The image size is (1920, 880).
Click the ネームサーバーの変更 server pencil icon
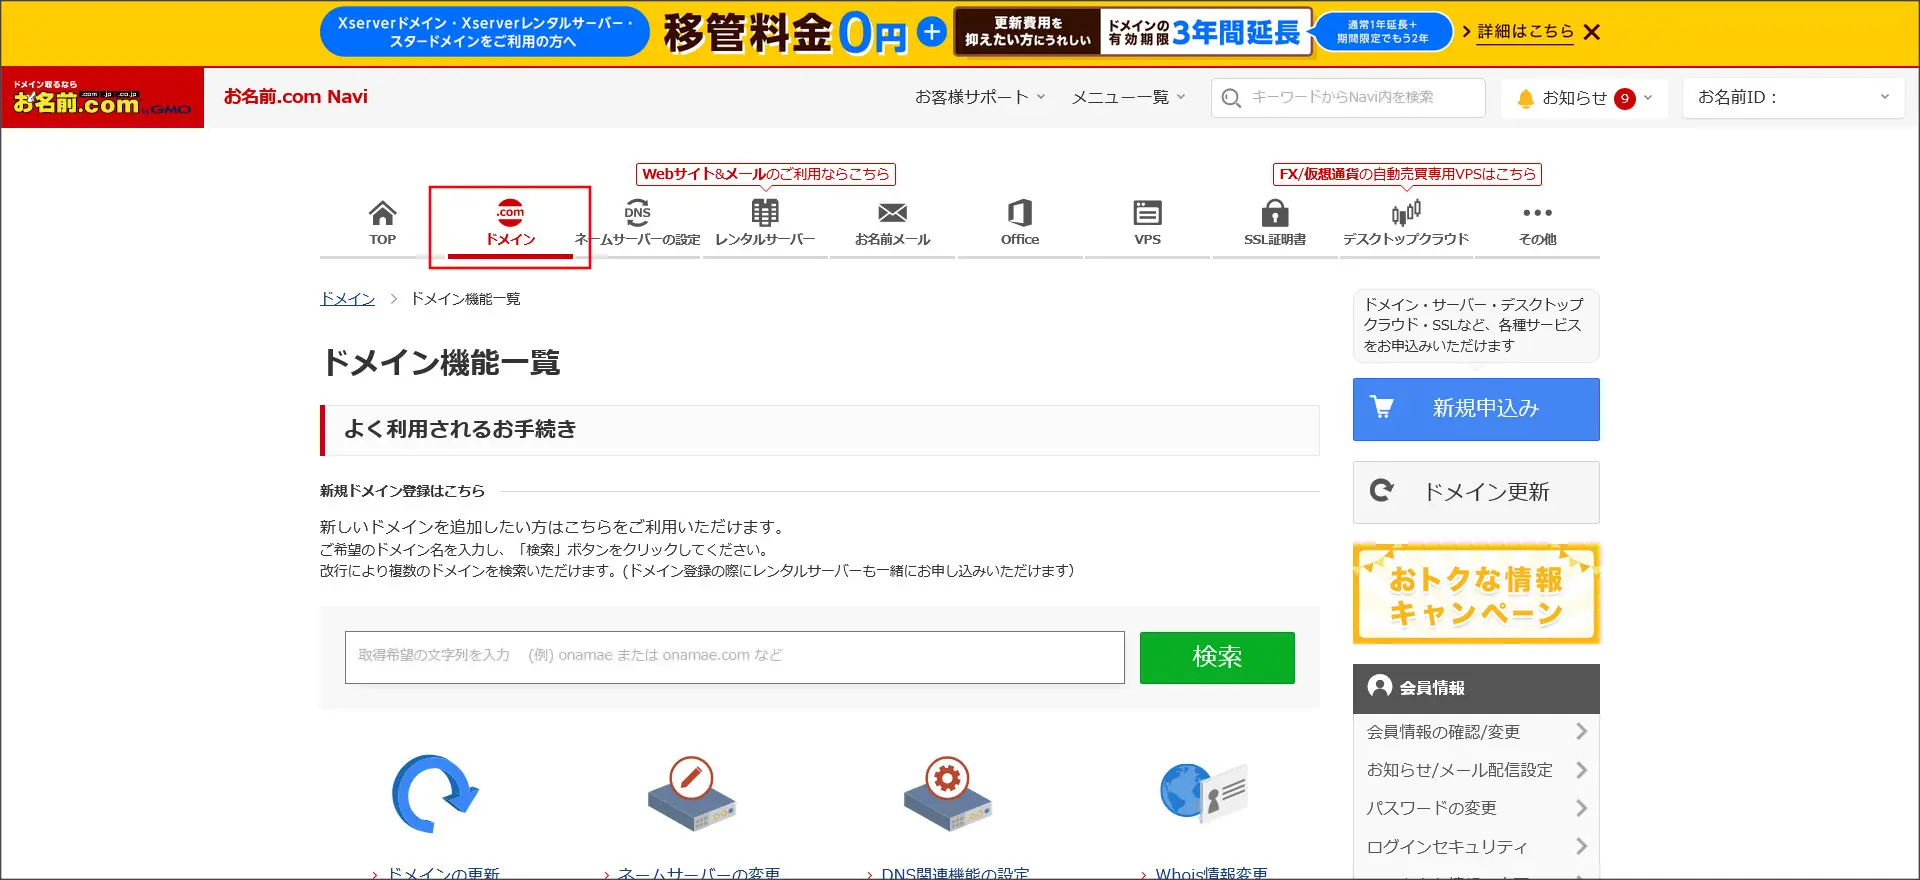click(x=691, y=794)
